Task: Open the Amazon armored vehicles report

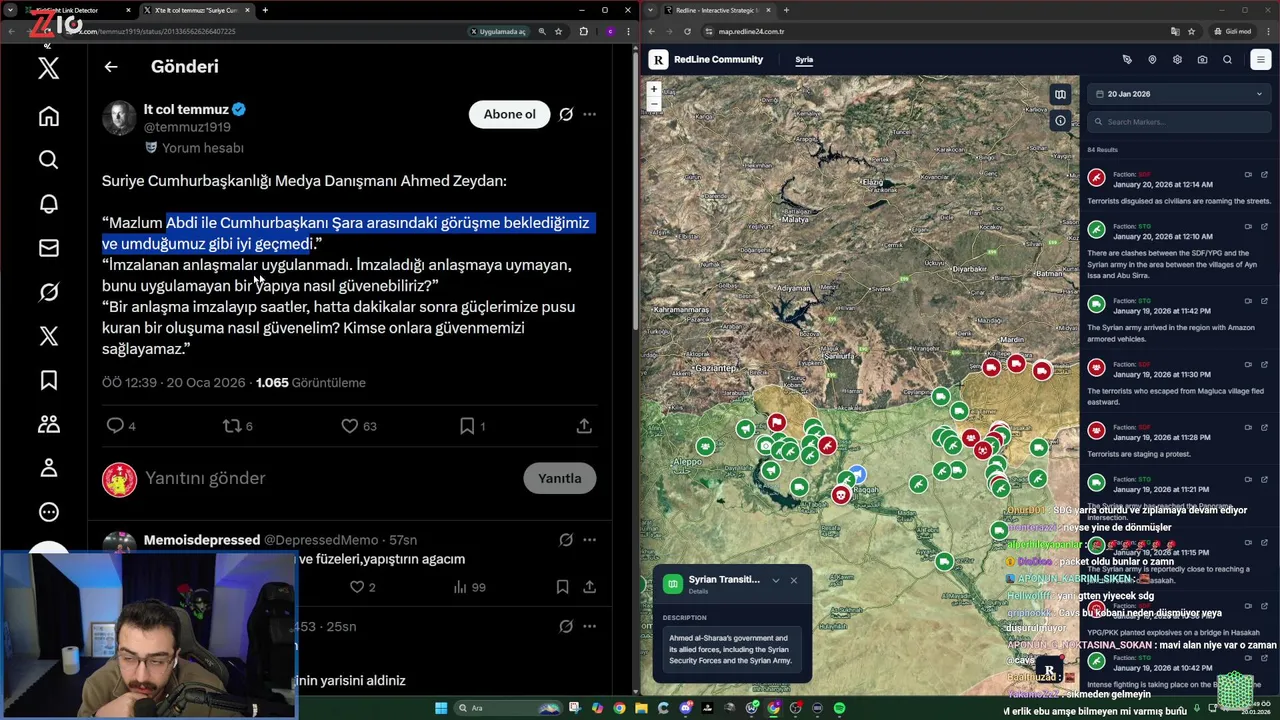Action: click(x=1179, y=320)
